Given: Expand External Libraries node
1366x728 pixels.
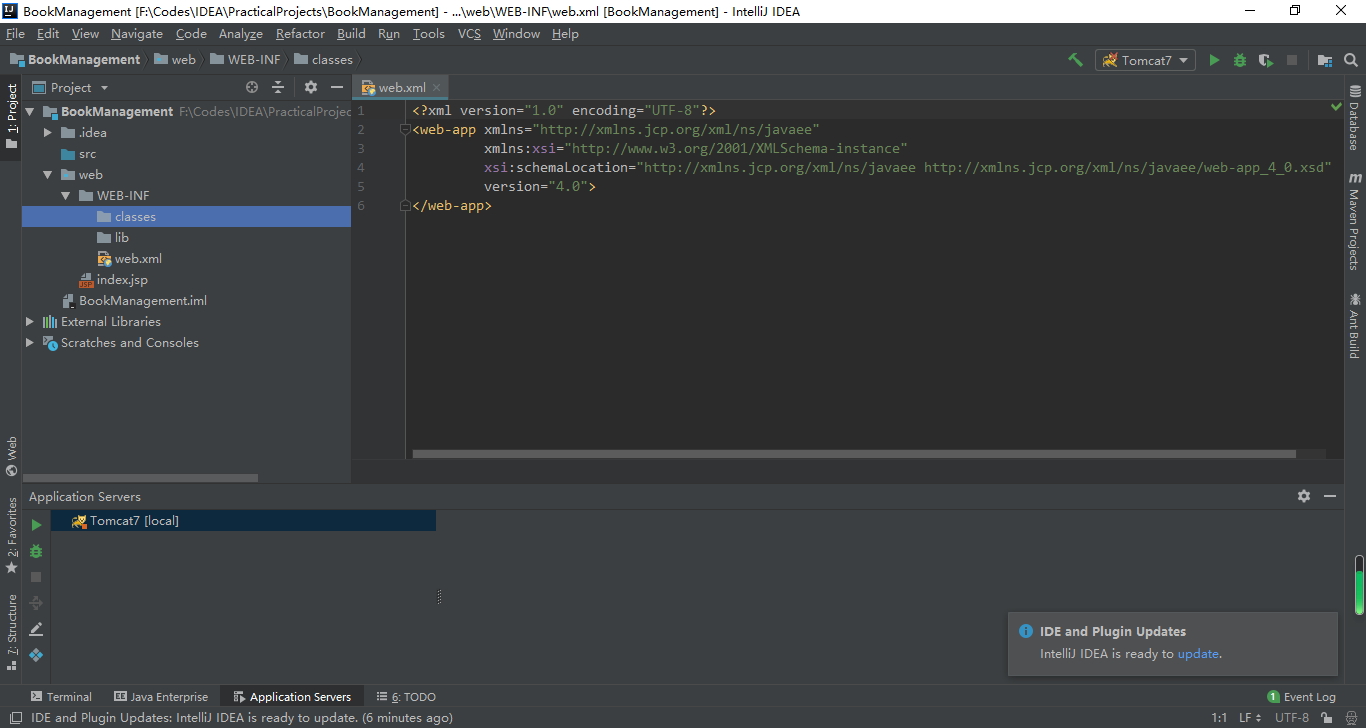Looking at the screenshot, I should point(29,322).
